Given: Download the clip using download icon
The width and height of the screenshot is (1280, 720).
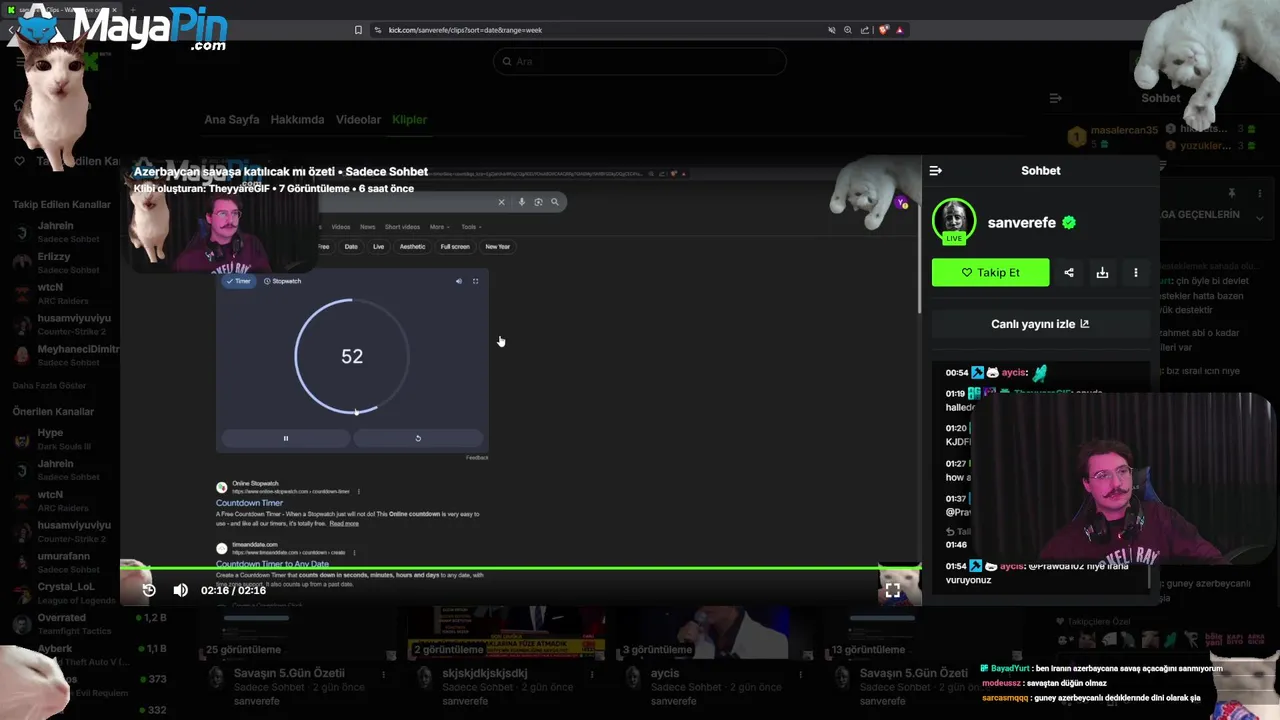Looking at the screenshot, I should coord(1102,272).
